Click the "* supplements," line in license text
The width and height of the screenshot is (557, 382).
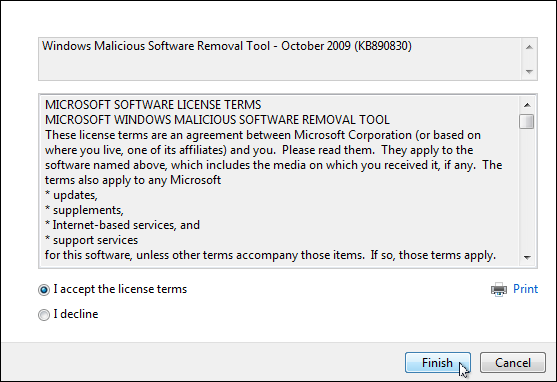84,210
